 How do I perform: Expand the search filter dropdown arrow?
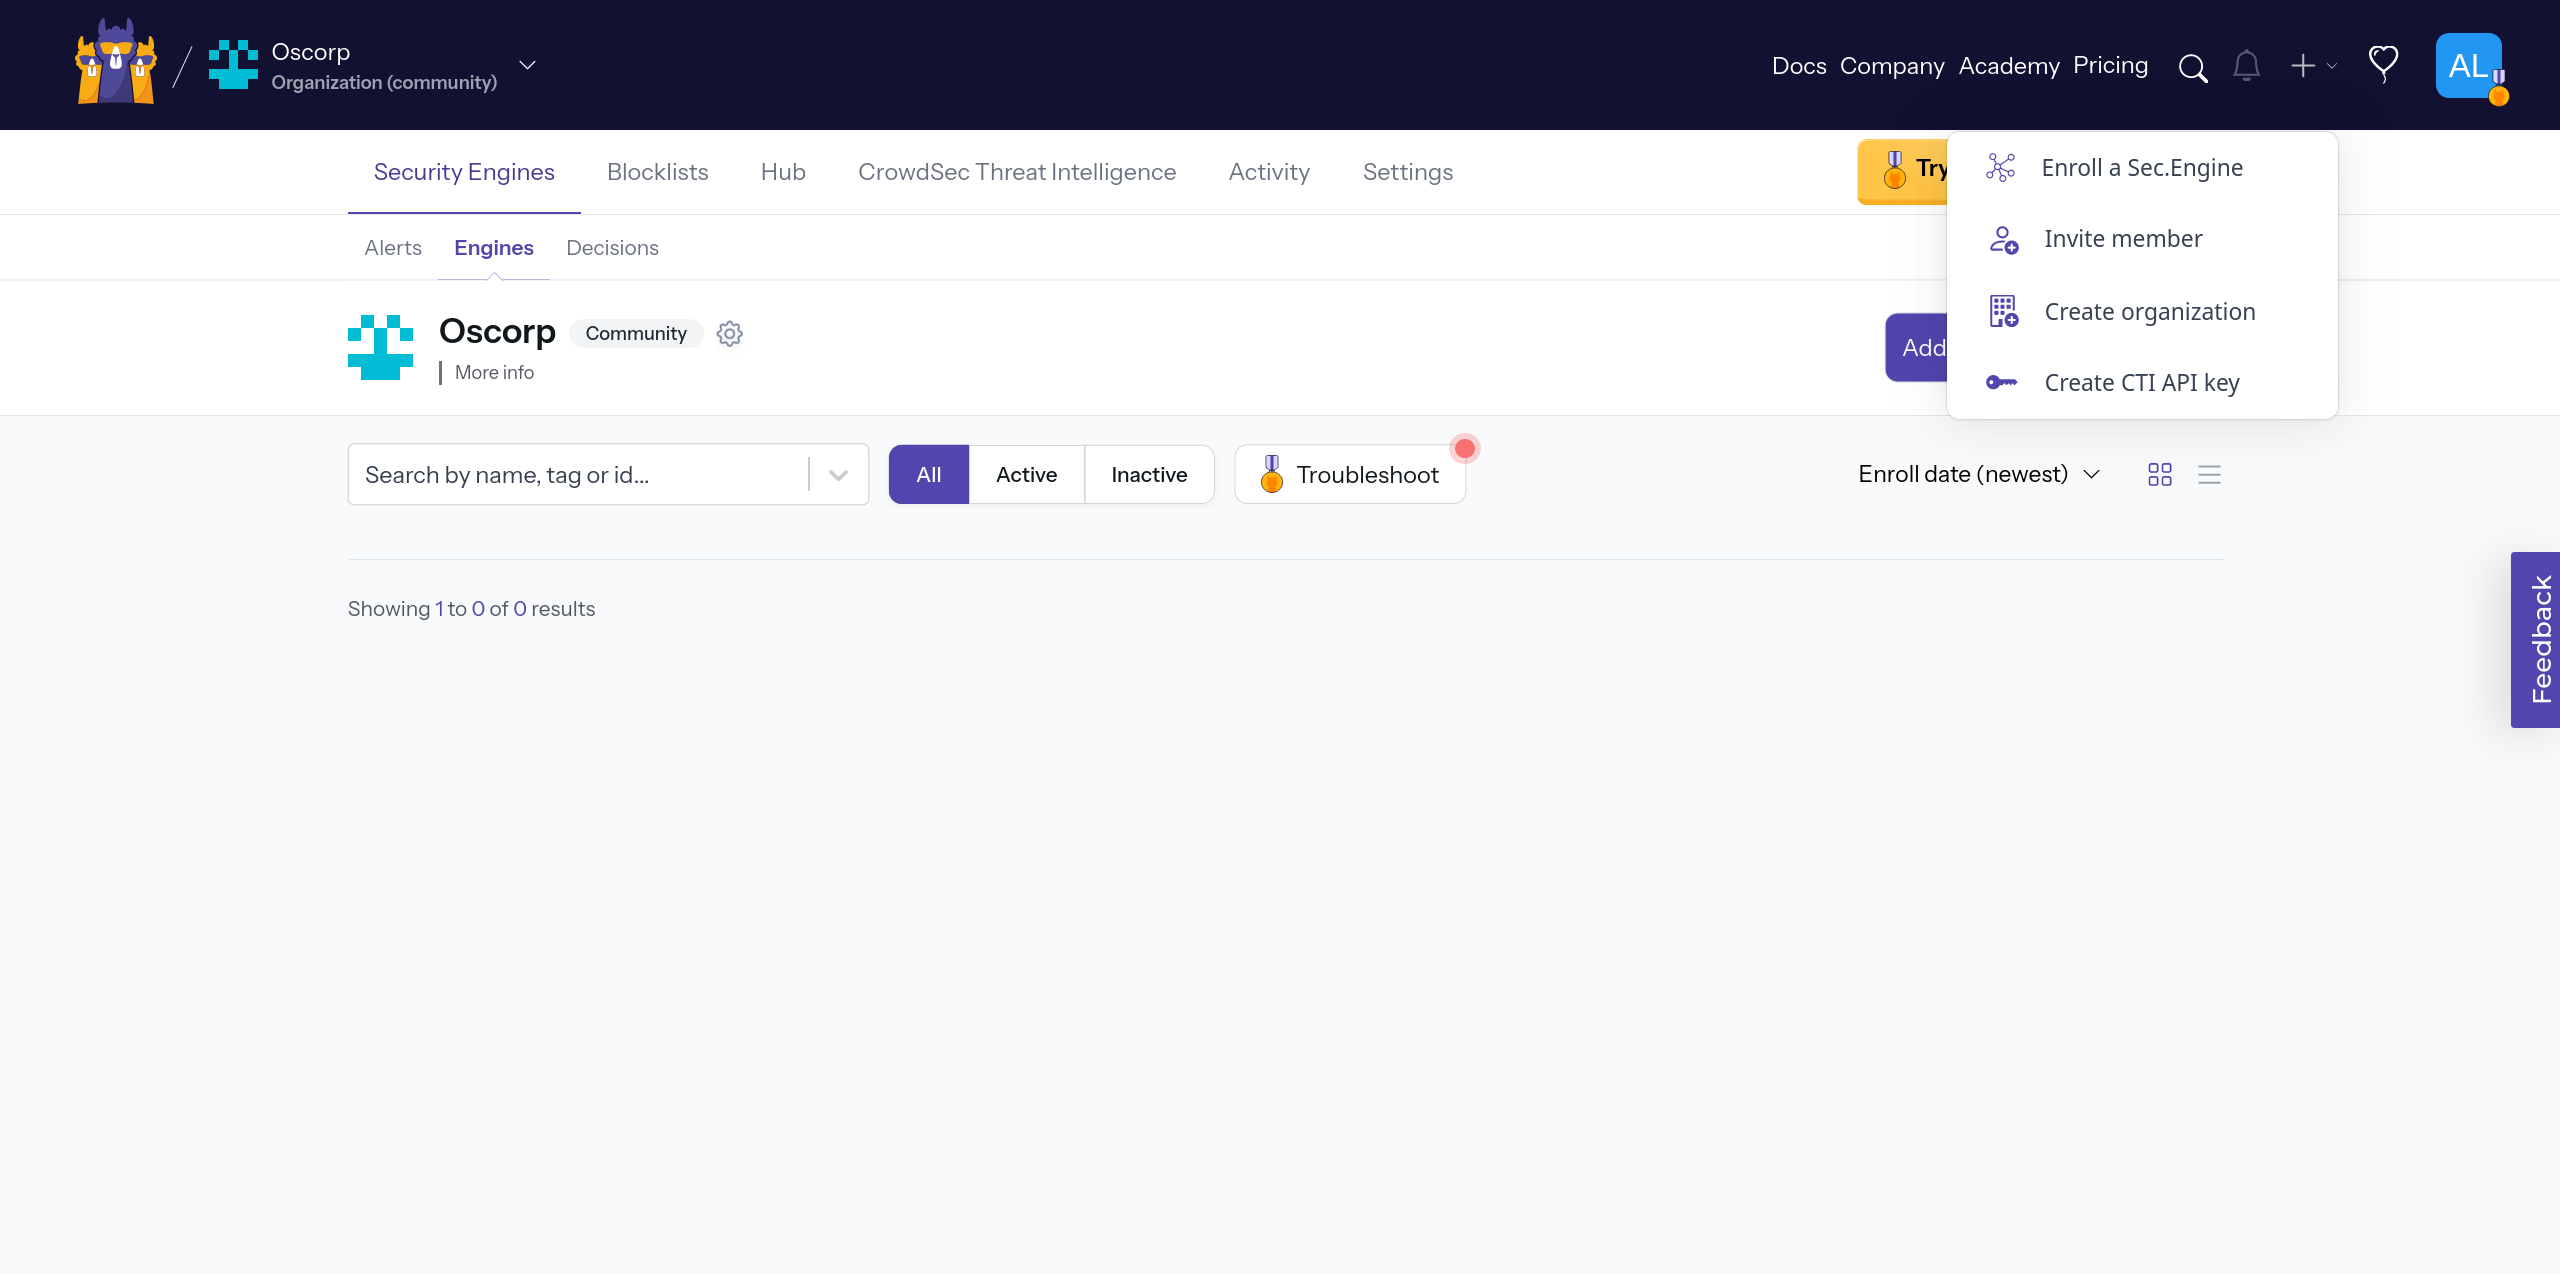click(x=837, y=474)
